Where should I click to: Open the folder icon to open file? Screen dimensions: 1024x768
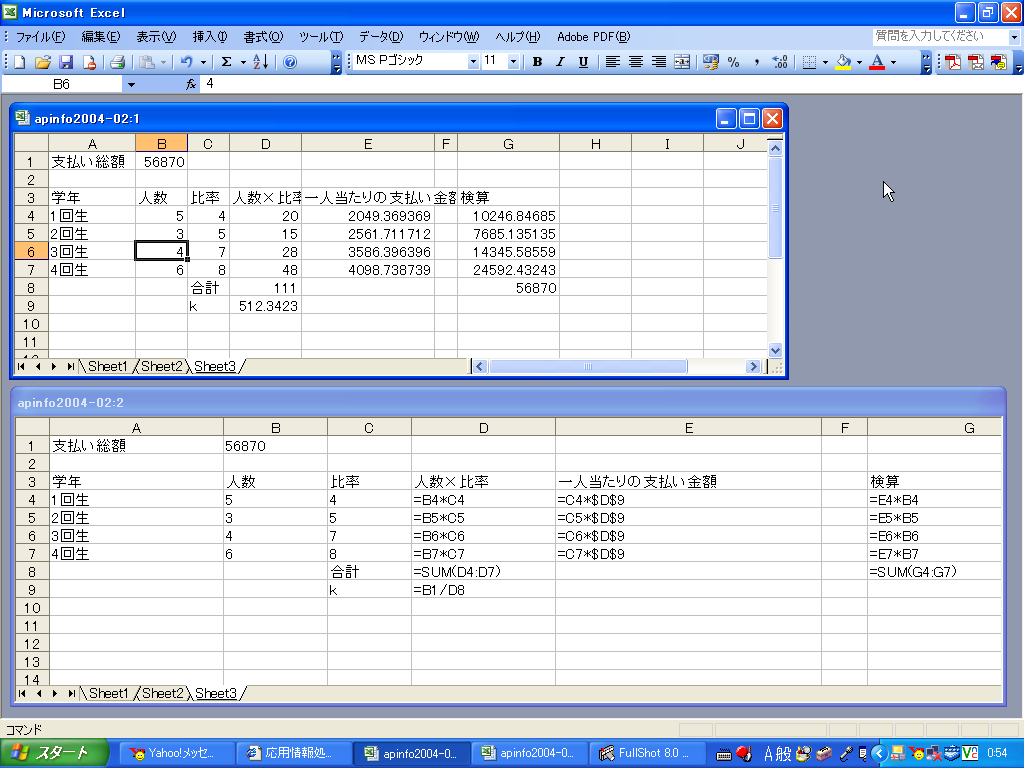pyautogui.click(x=43, y=62)
